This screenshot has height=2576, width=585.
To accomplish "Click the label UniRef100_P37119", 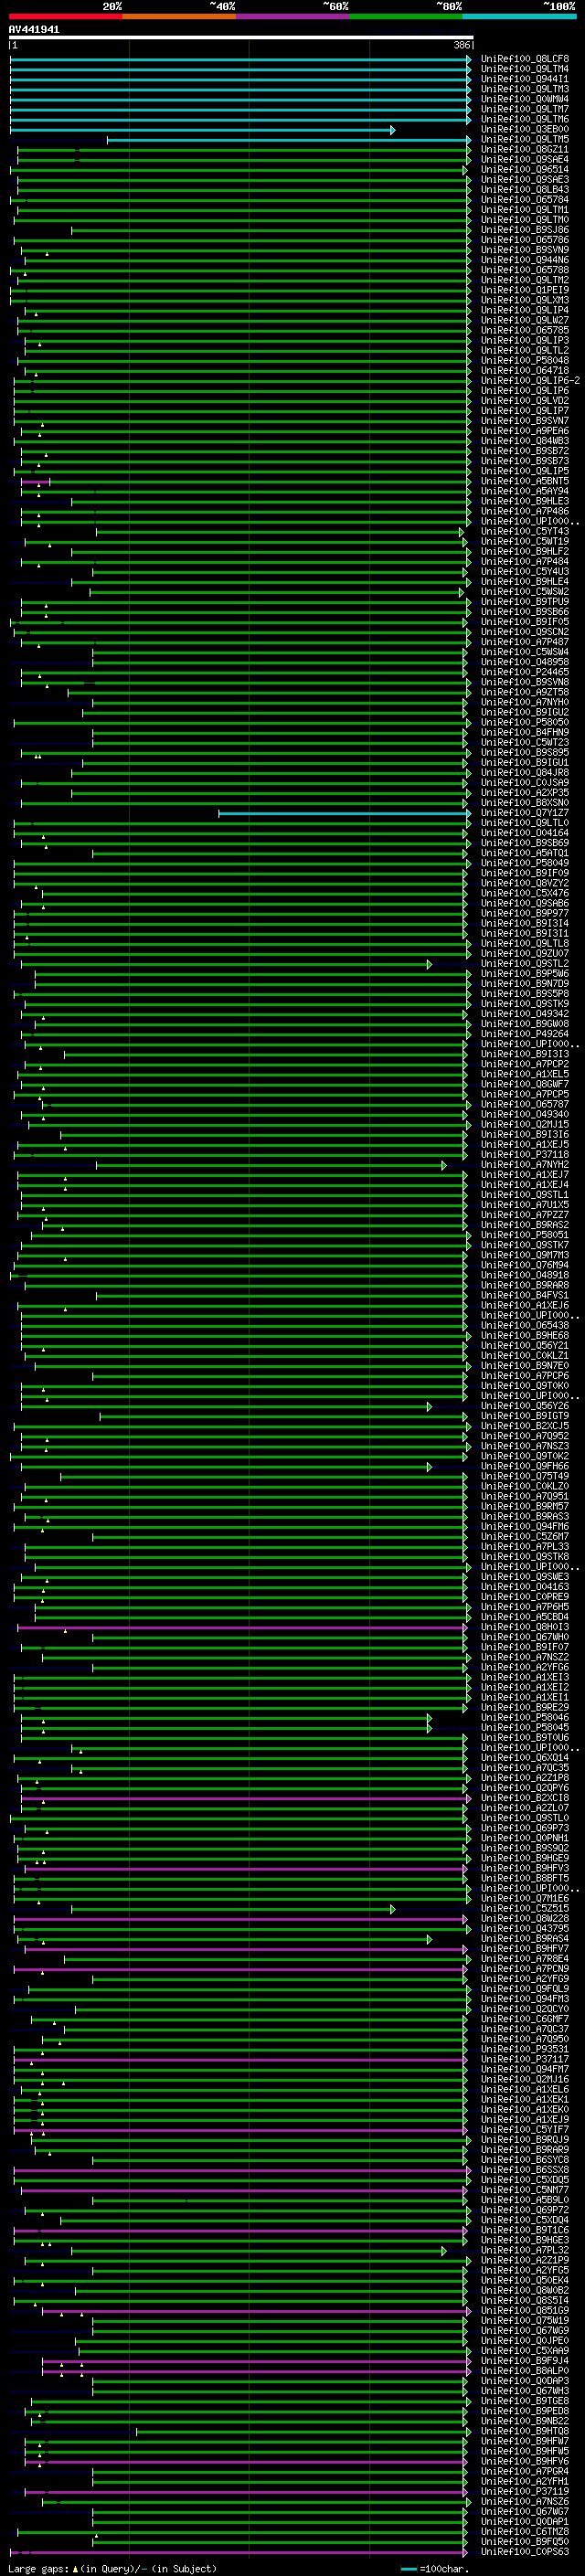I will click(x=524, y=2492).
